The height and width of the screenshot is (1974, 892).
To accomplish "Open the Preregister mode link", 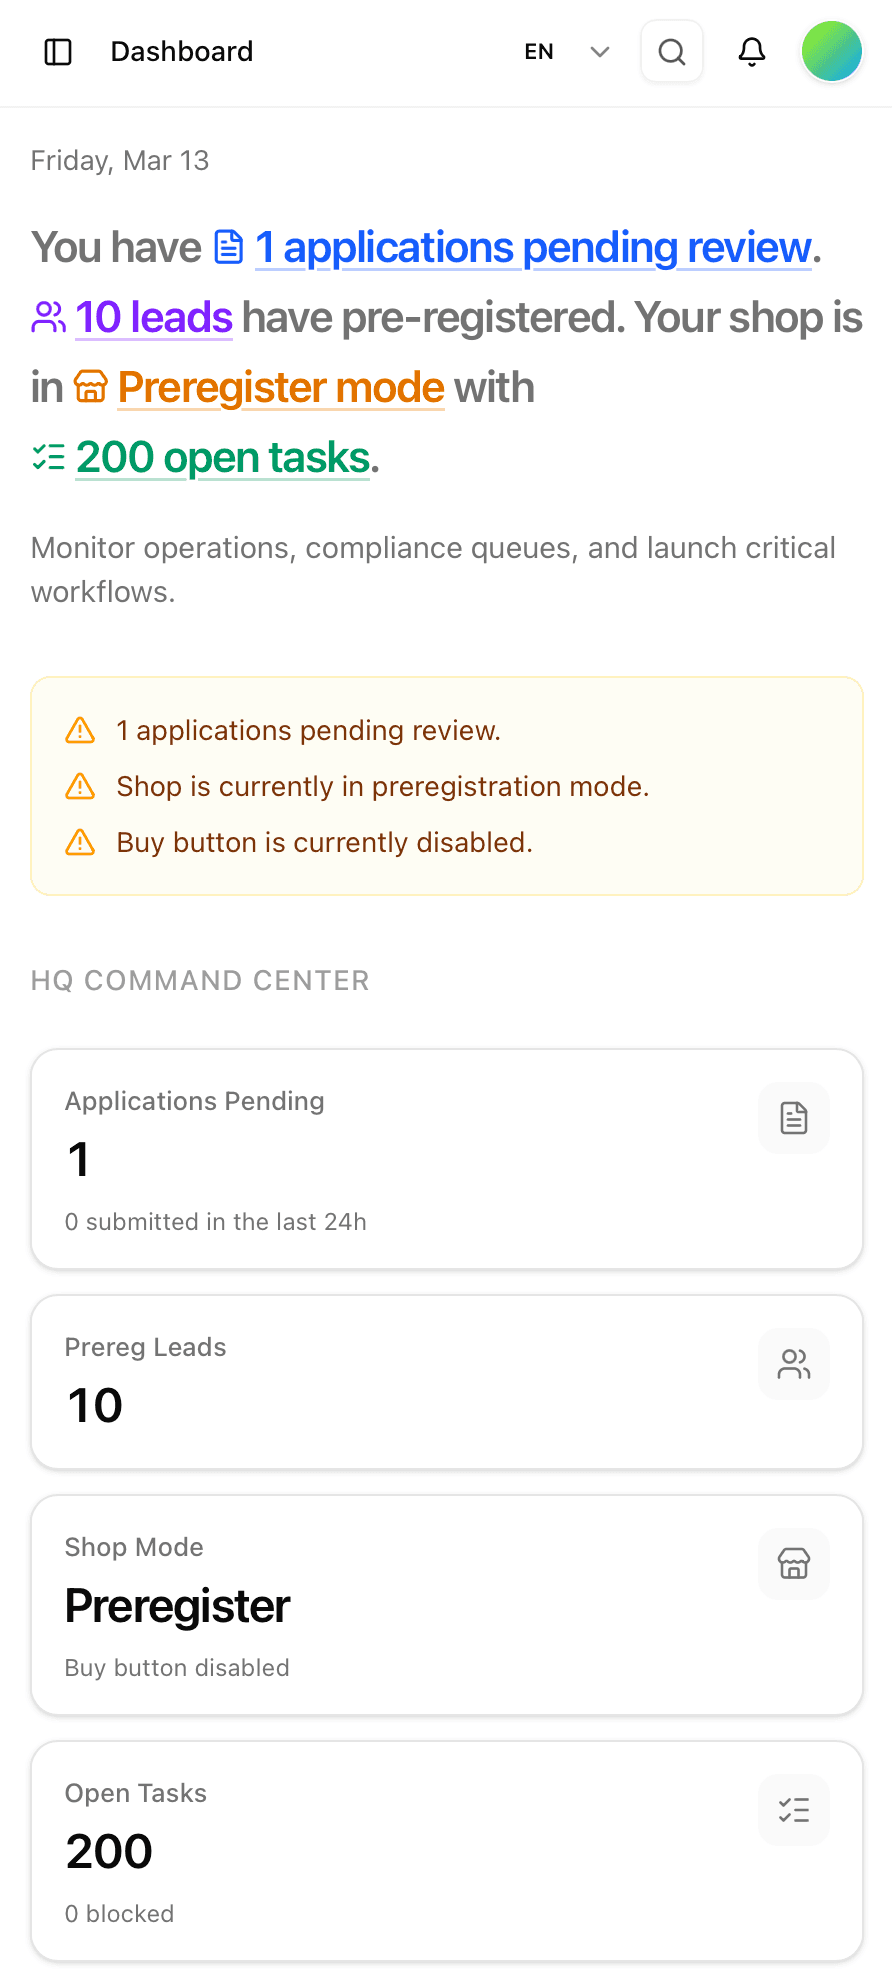I will (281, 388).
